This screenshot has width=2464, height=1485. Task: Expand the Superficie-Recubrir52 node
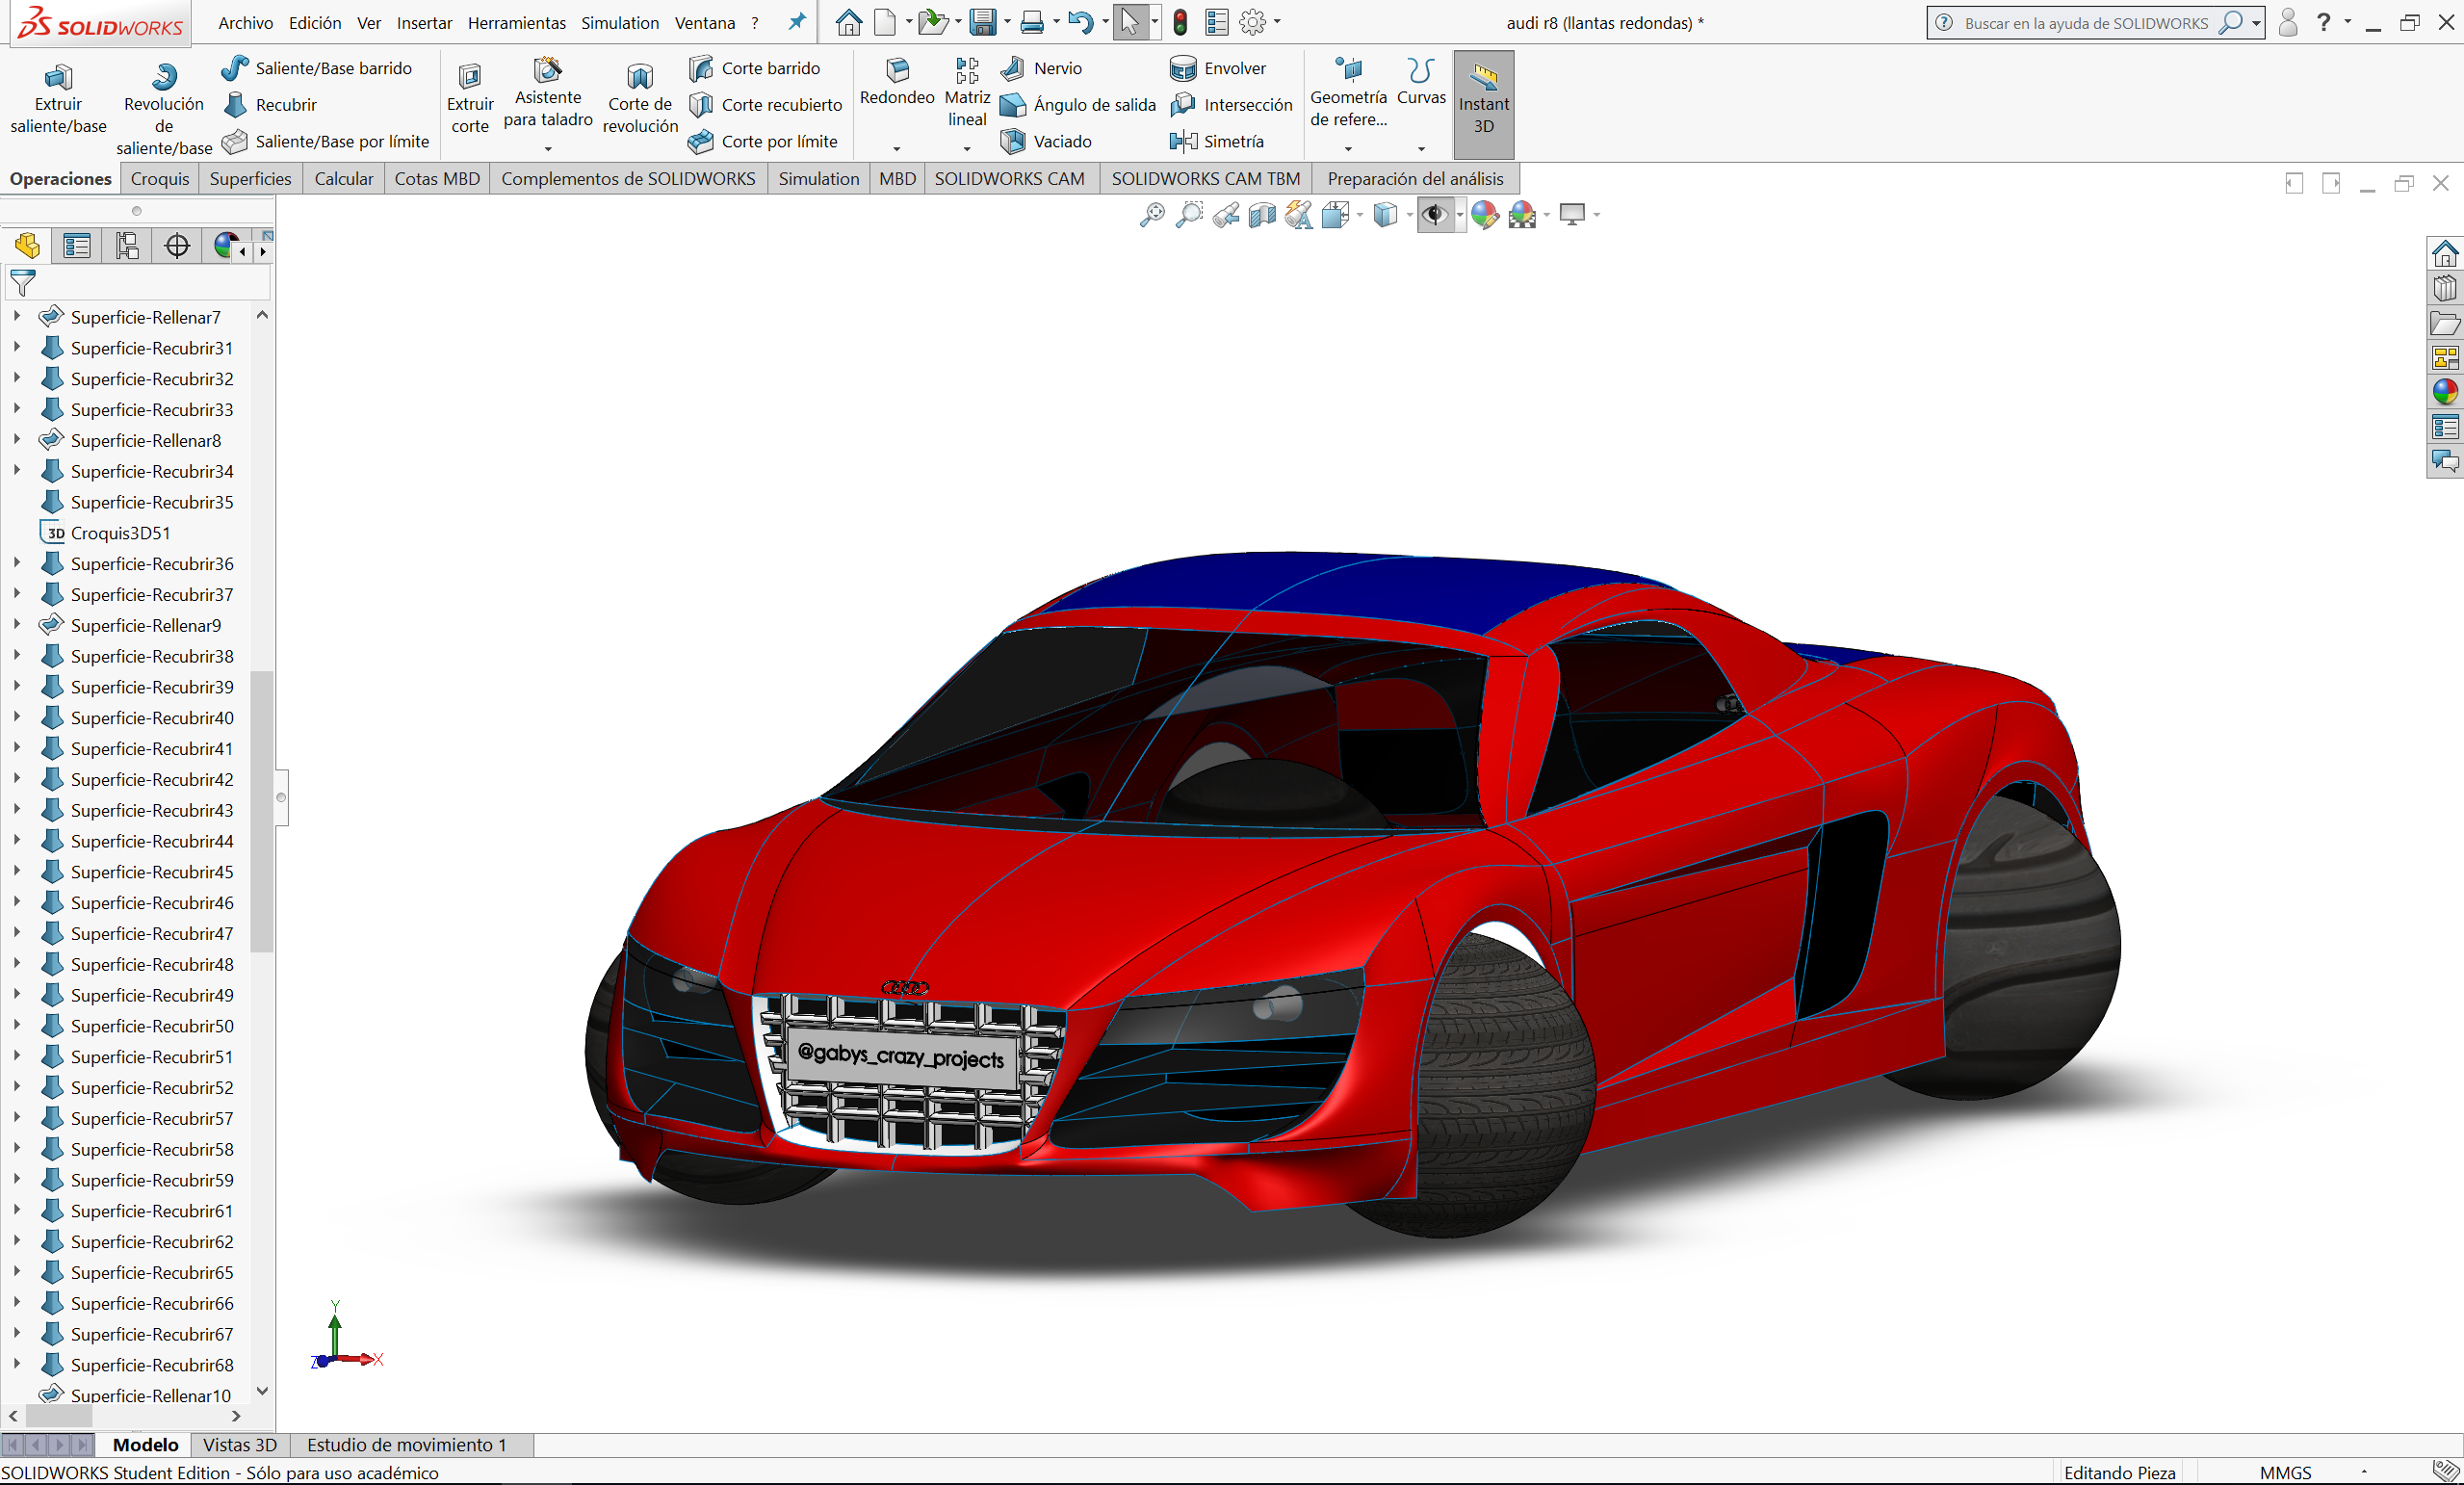(x=16, y=1086)
